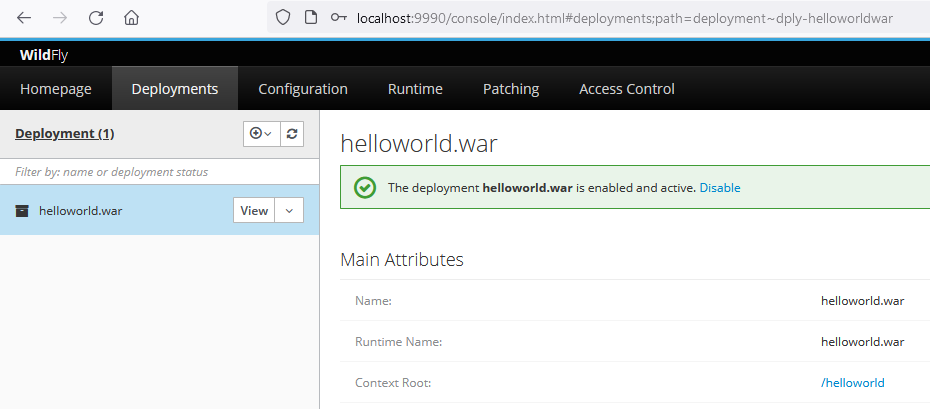This screenshot has height=409, width=930.
Task: Click the shield tracking protection icon
Action: 283,18
